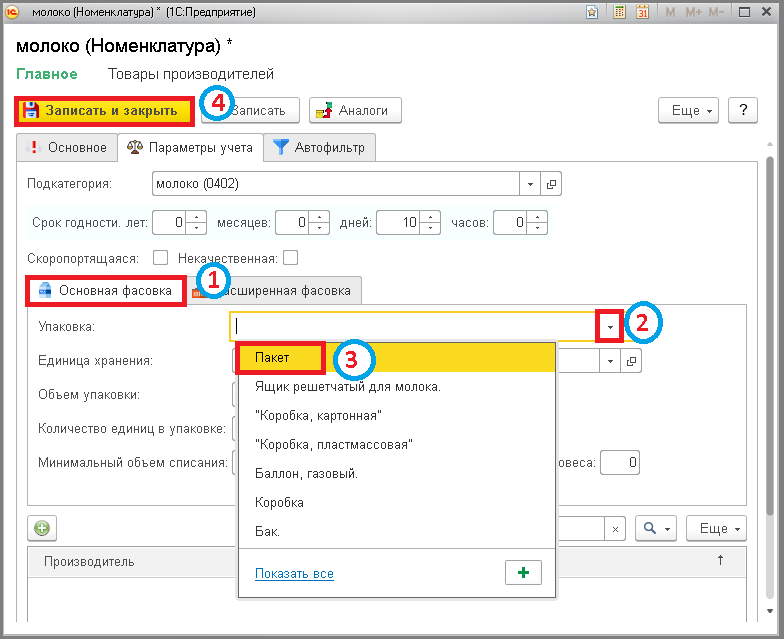The height and width of the screenshot is (639, 784).
Task: Open the calendar icon in title bar
Action: pos(642,12)
